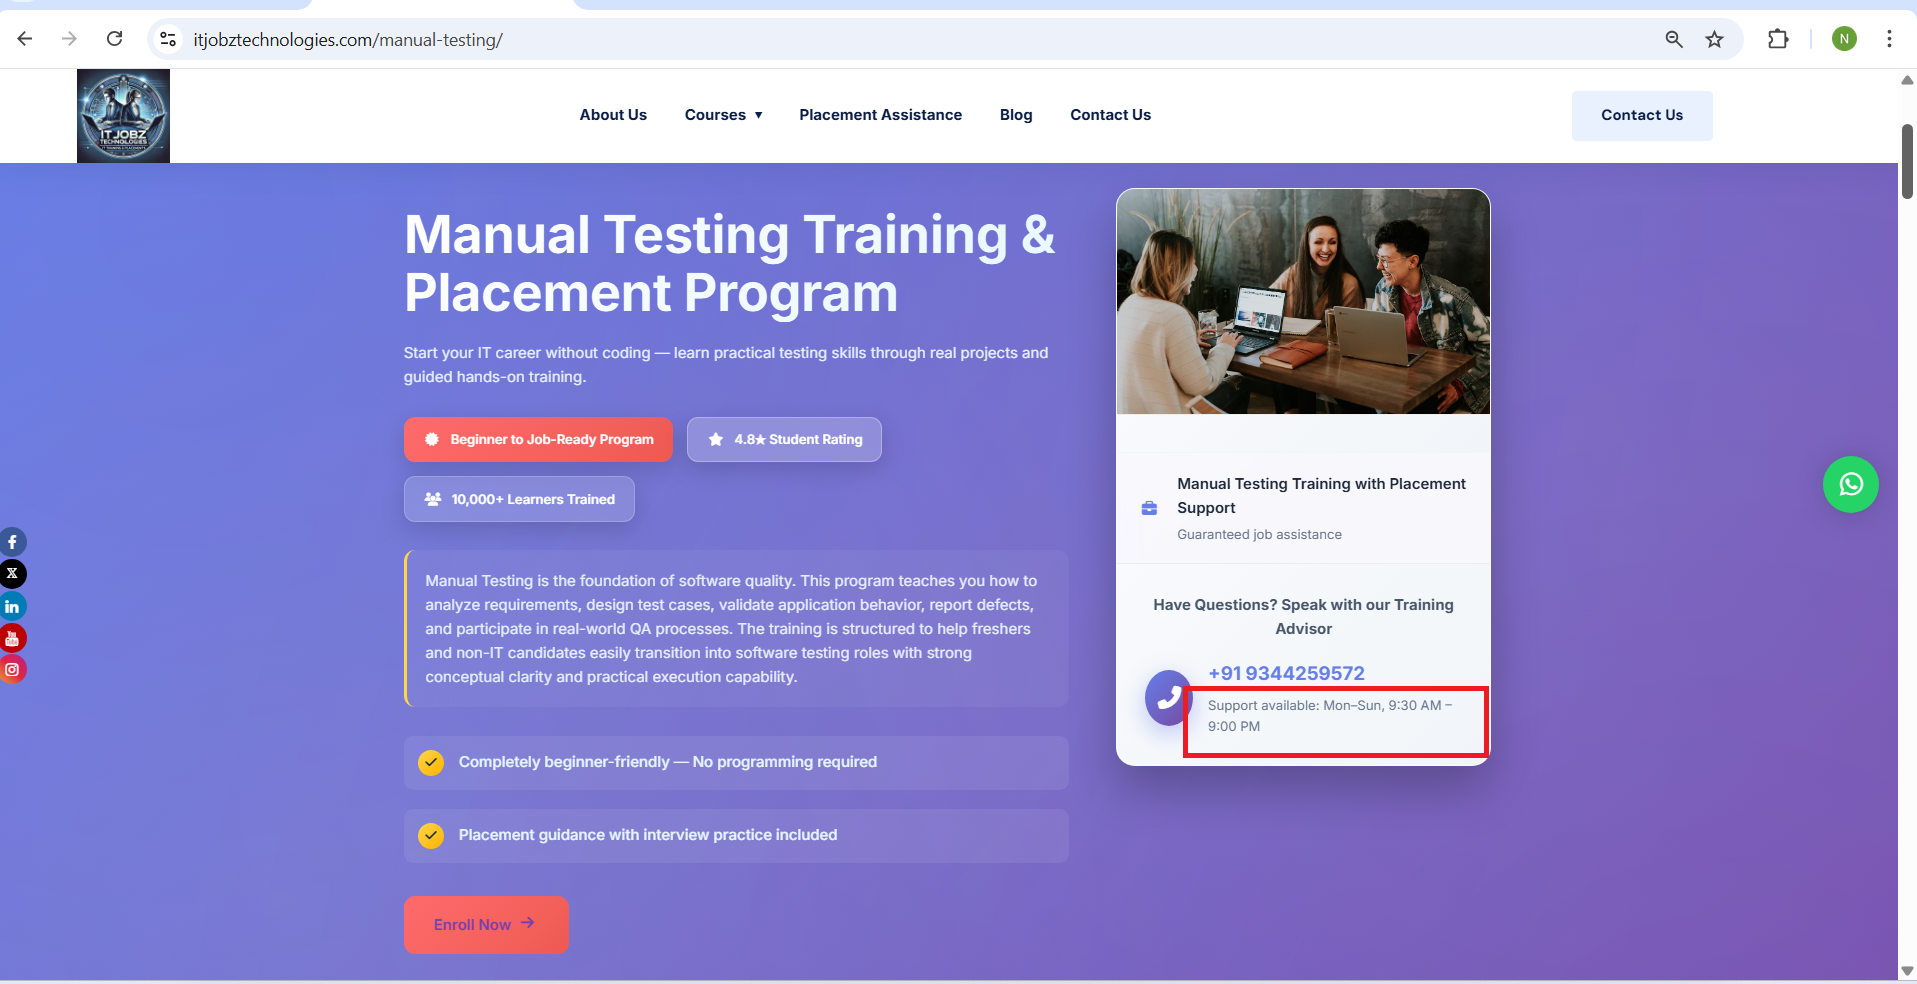Screen dimensions: 1917x984
Task: Bookmark this page with the star icon
Action: pos(1714,39)
